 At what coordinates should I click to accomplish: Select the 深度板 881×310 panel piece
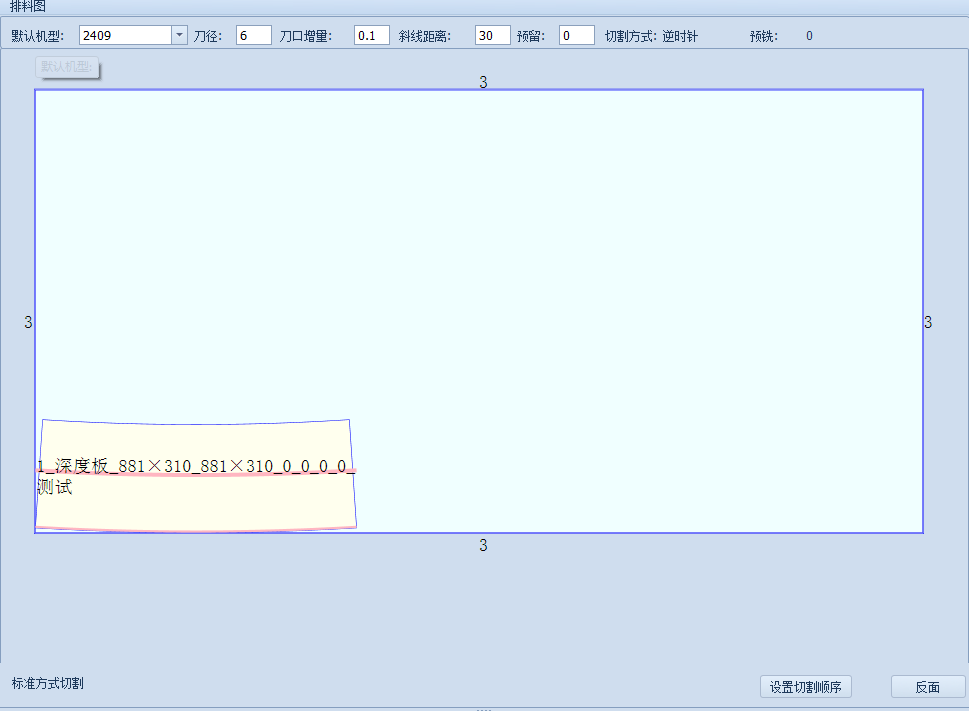(196, 500)
